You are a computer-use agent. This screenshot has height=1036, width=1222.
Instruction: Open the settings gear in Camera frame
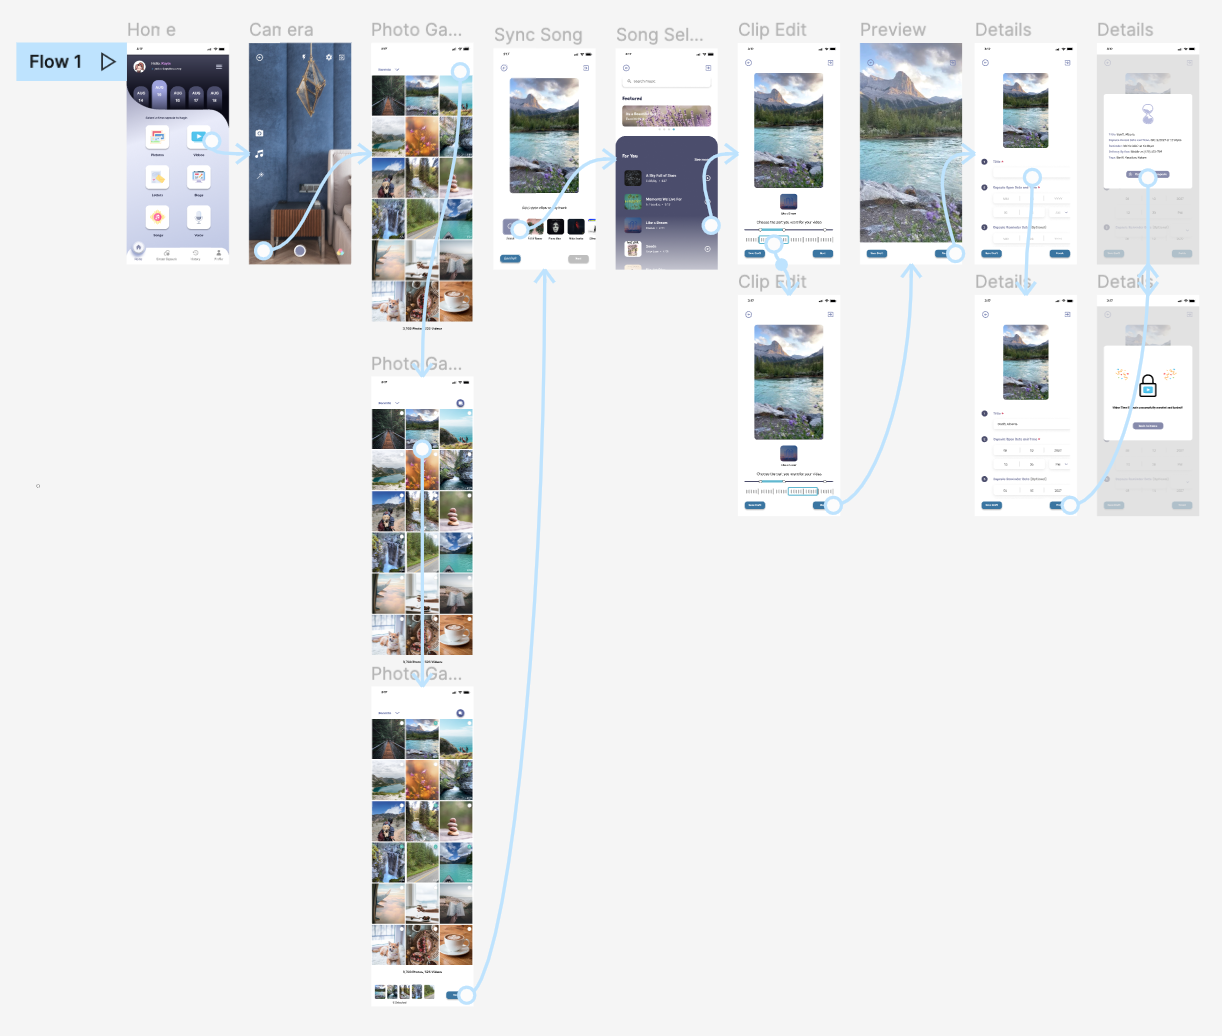click(x=329, y=57)
